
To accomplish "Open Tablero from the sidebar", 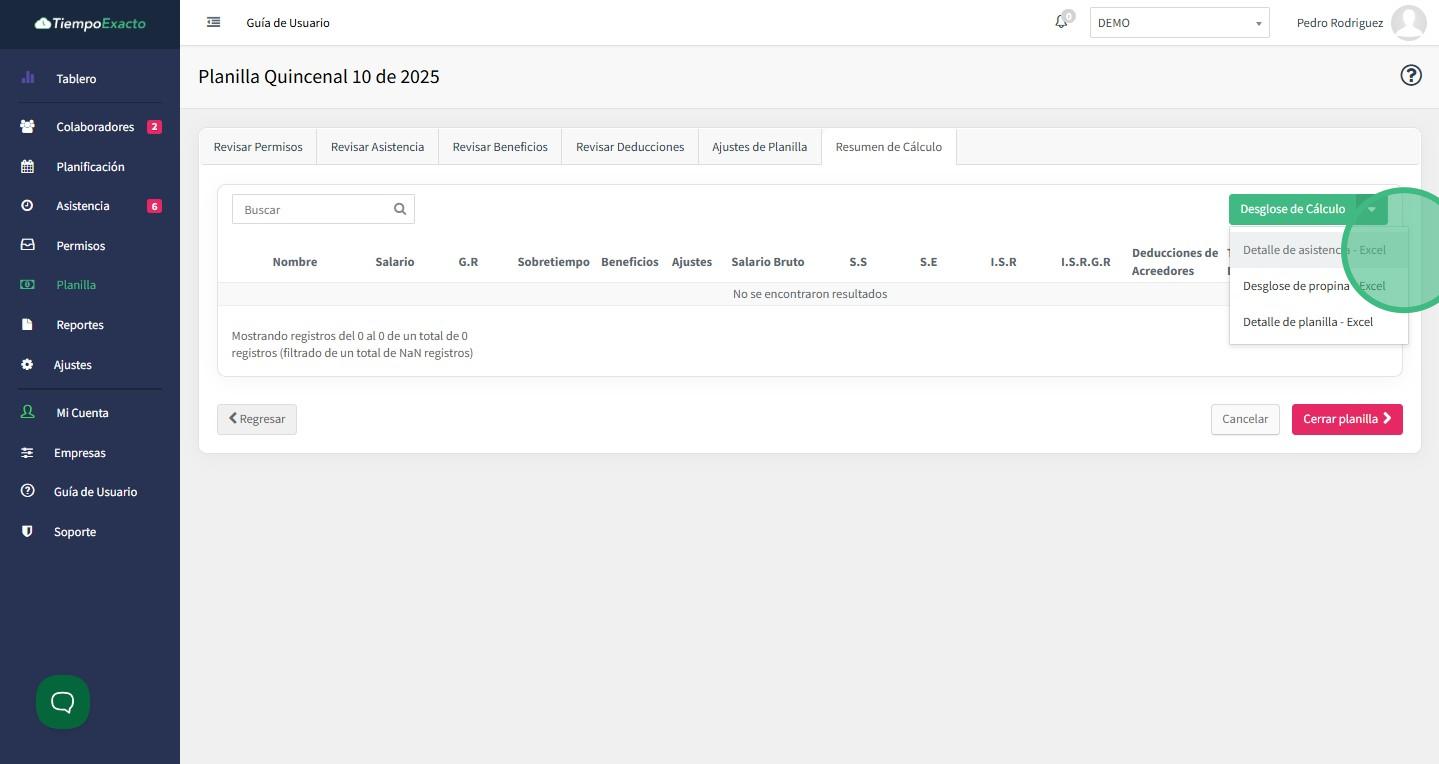I will 76,78.
